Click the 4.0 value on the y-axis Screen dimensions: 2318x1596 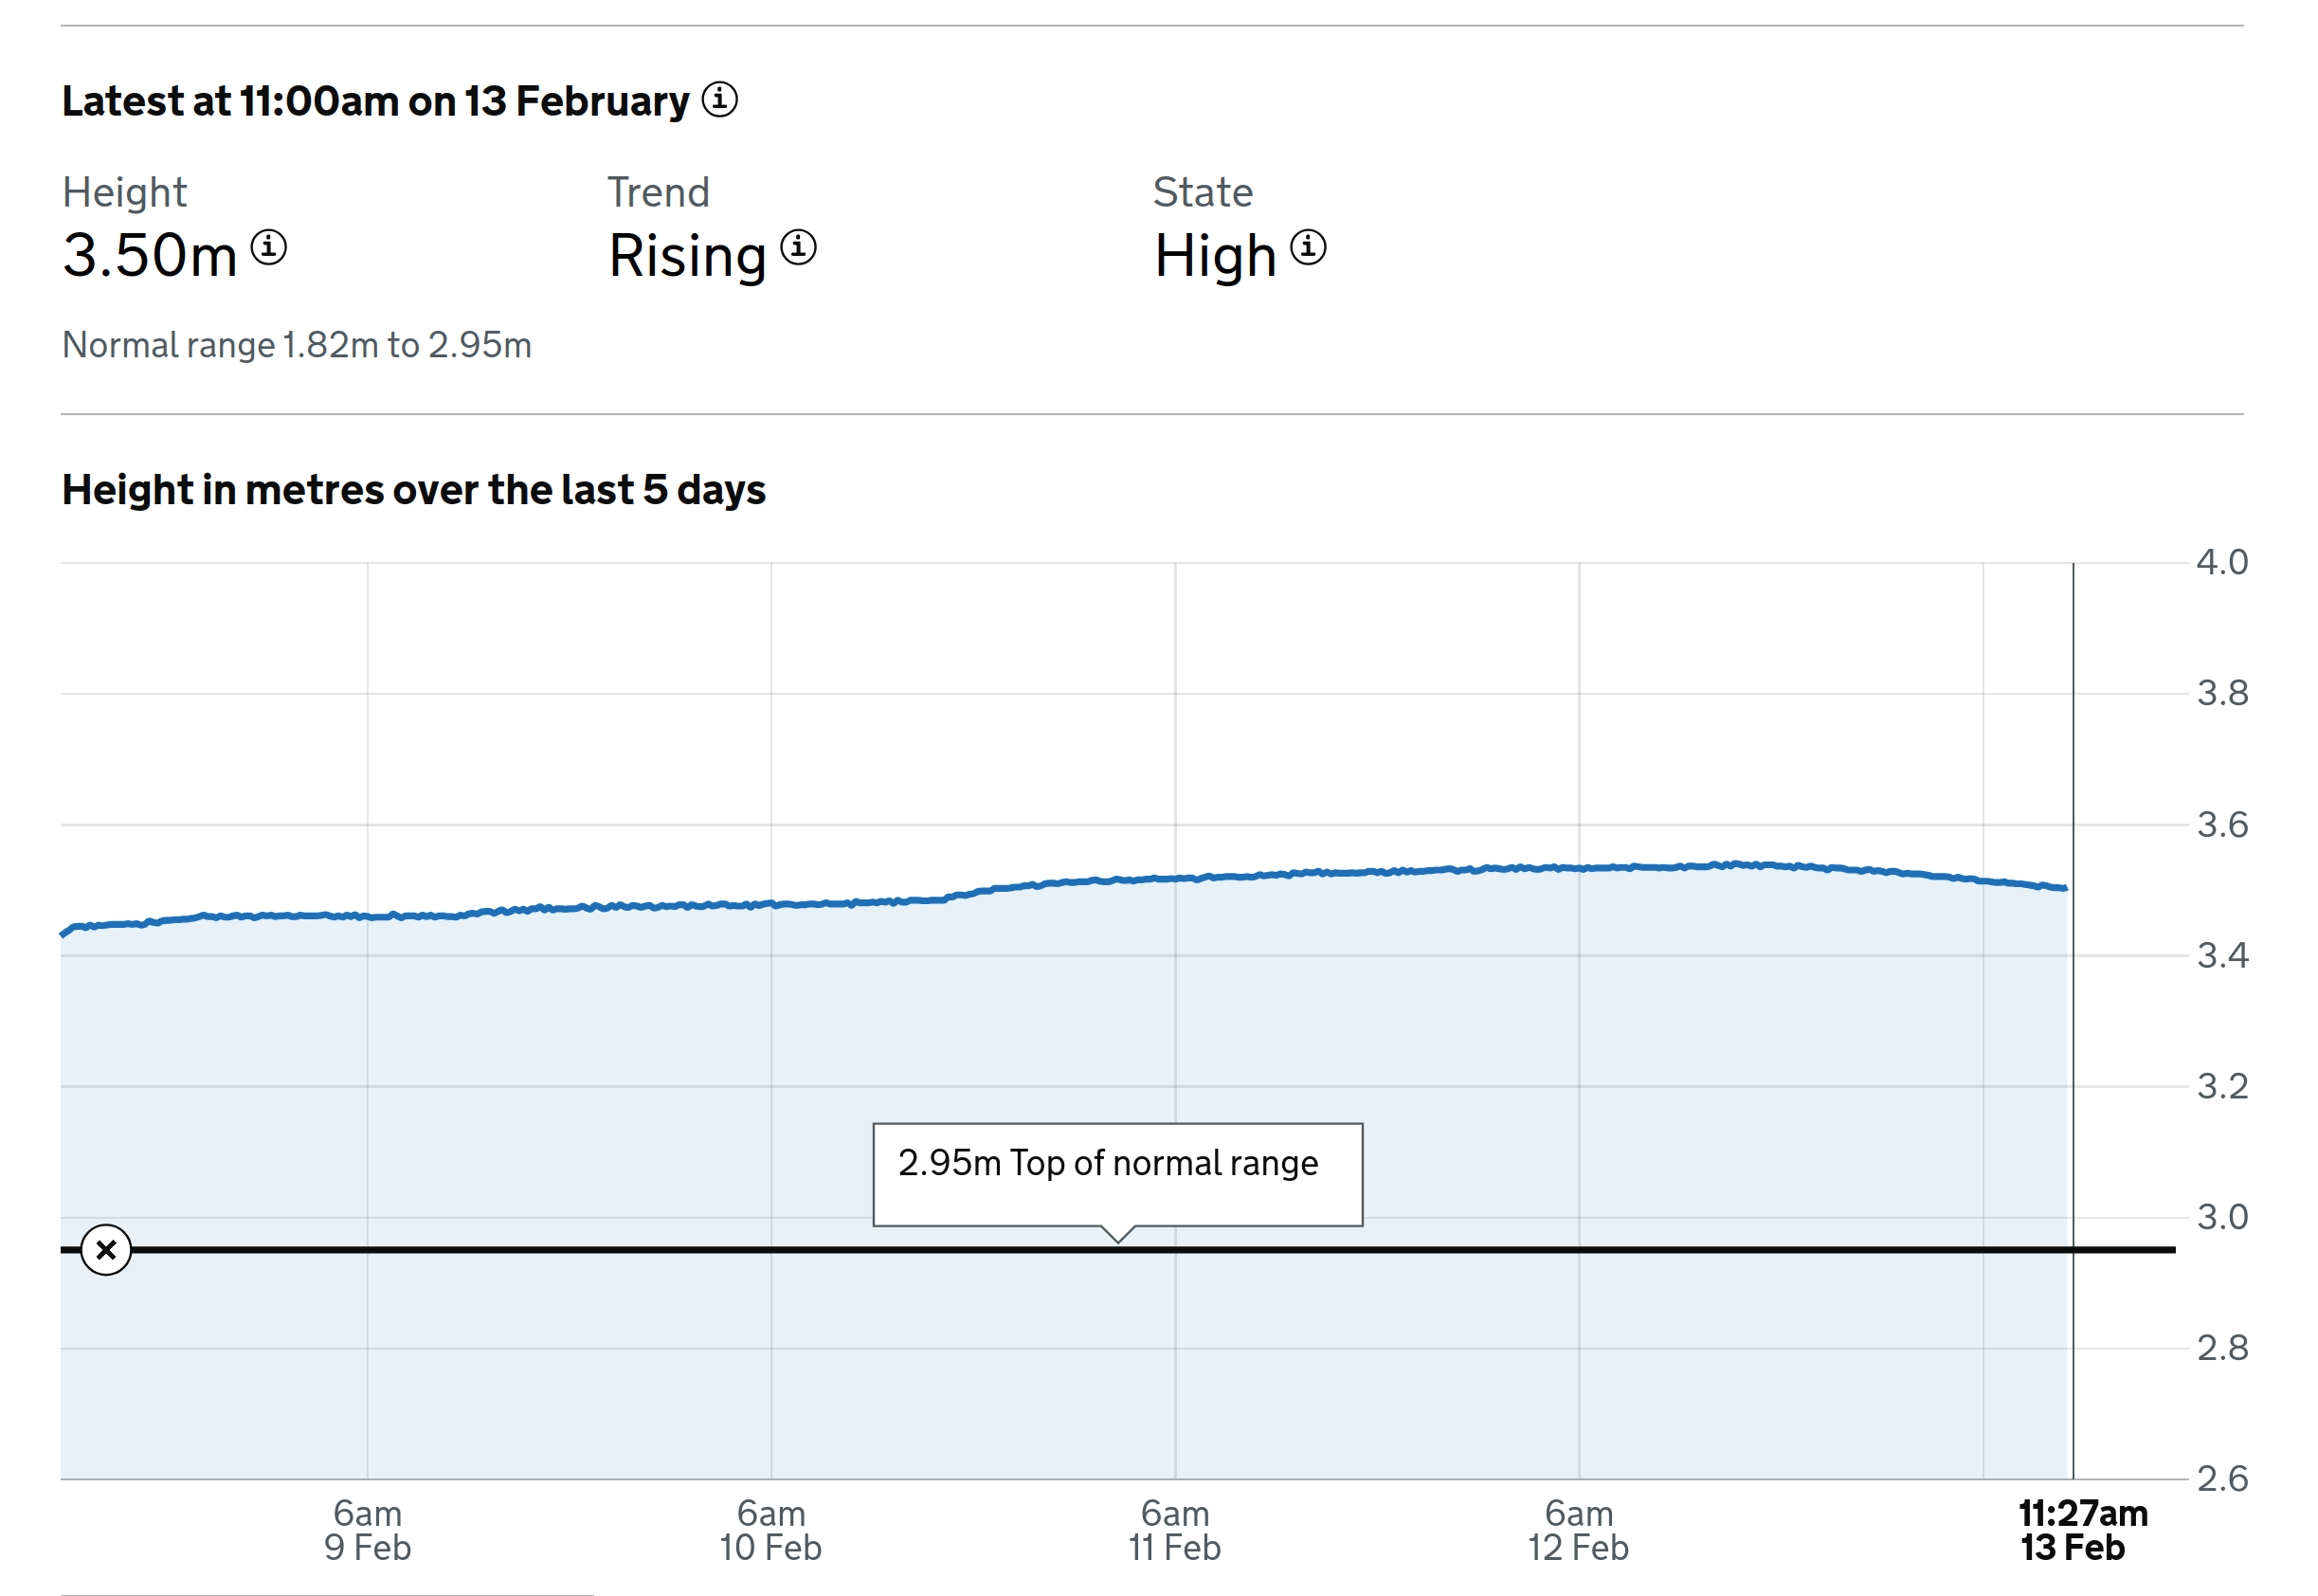click(2222, 562)
